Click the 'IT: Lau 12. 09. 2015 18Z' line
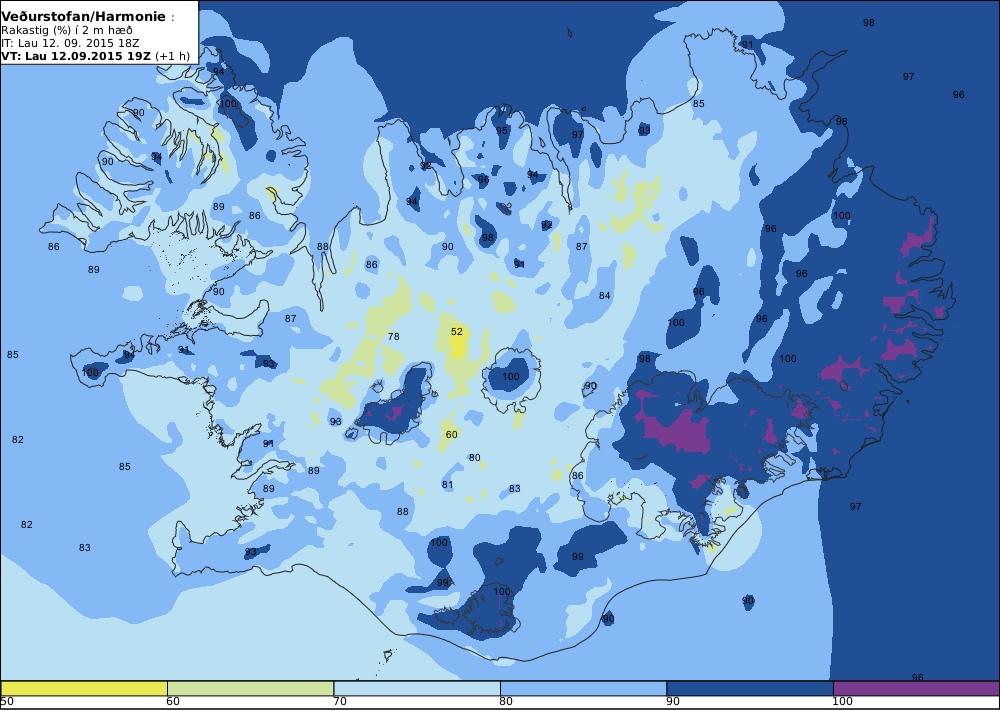Screen dimensions: 1000x710 coord(70,43)
